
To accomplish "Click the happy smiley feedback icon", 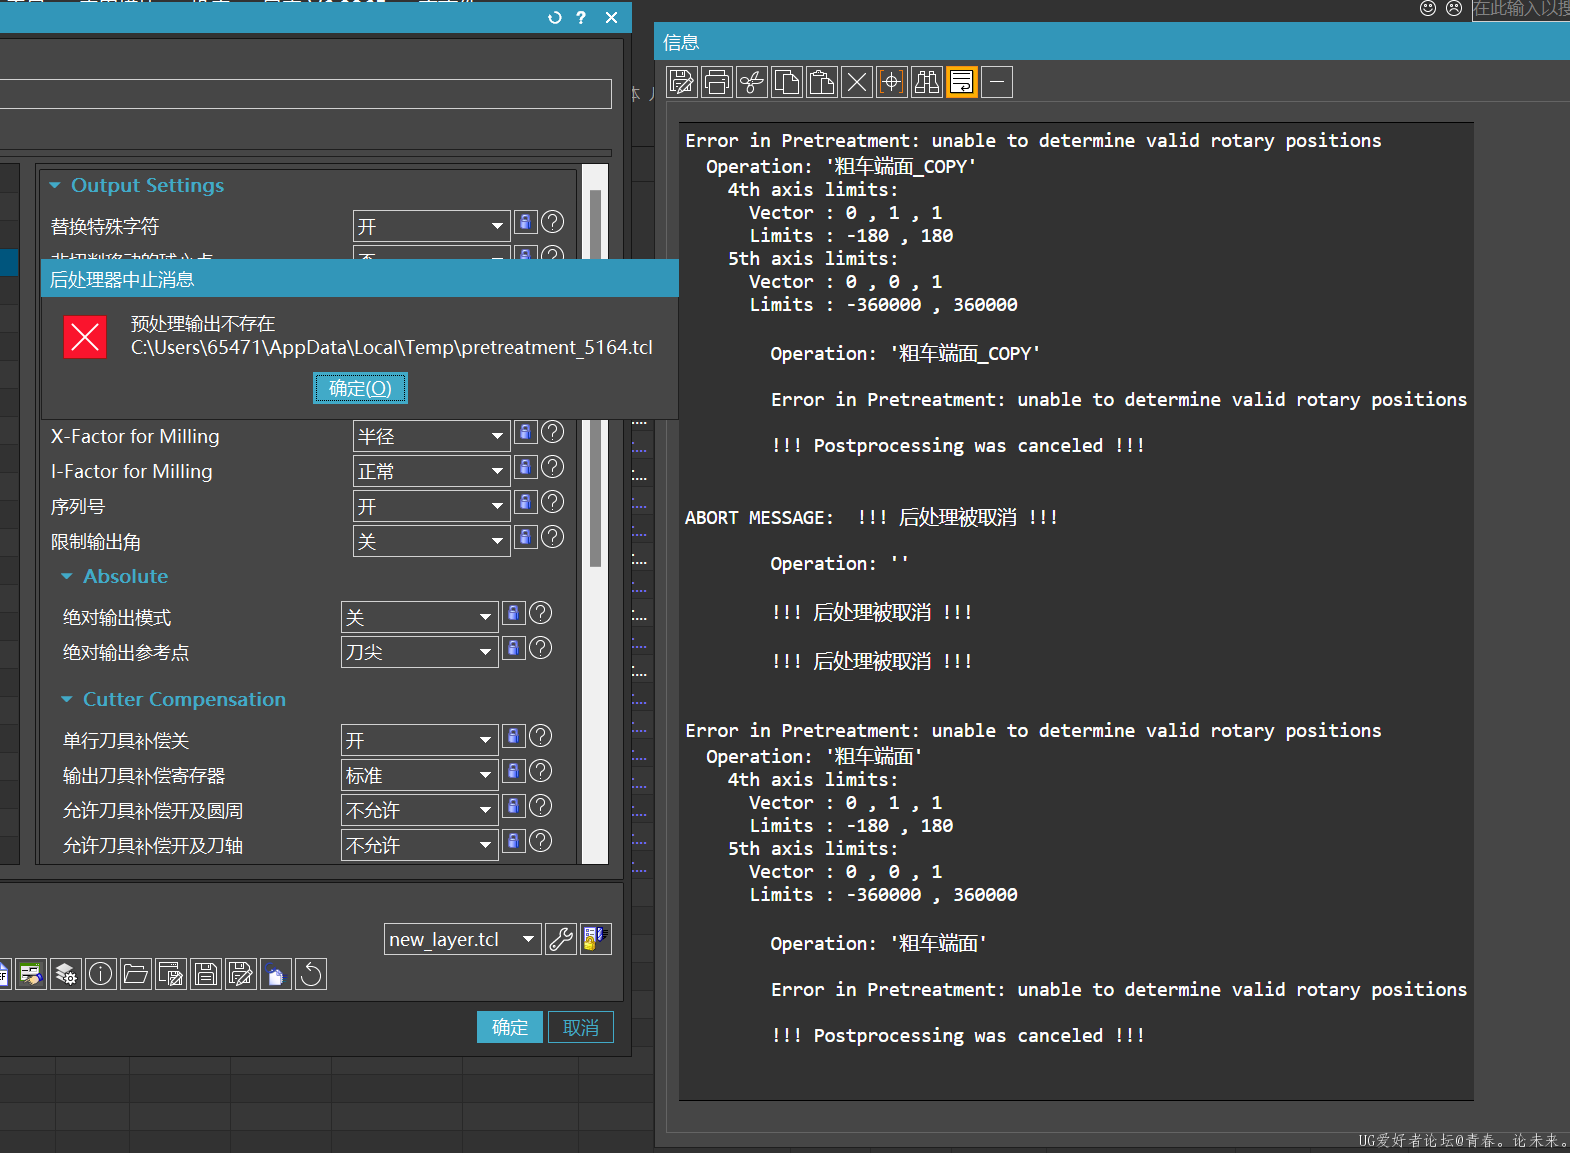I will click(1428, 8).
